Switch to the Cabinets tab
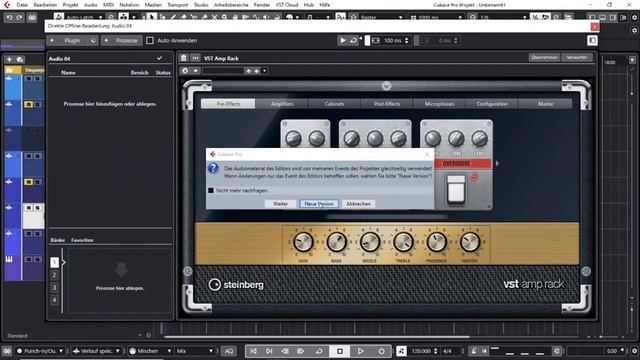Viewport: 640px width, 360px height. point(334,104)
